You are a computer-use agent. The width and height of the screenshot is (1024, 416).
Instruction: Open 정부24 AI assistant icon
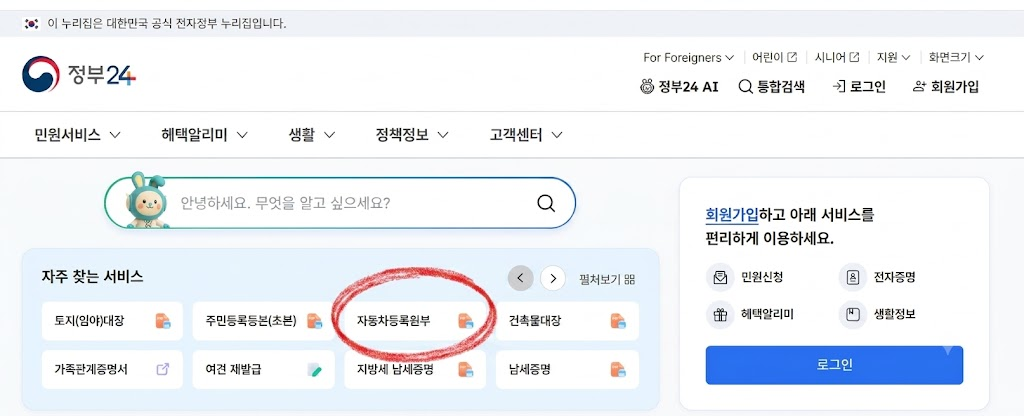tap(647, 86)
